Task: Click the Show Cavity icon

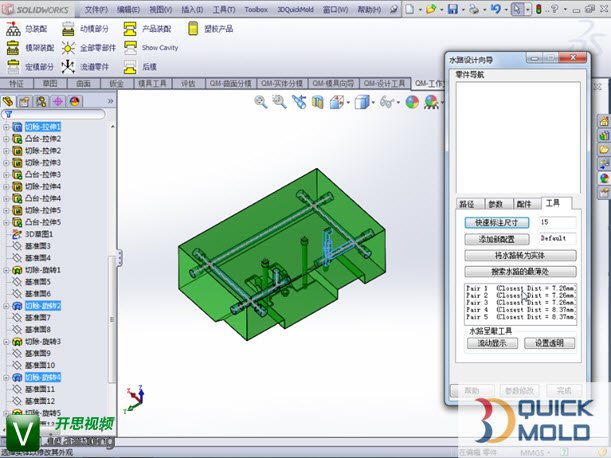Action: (130, 48)
